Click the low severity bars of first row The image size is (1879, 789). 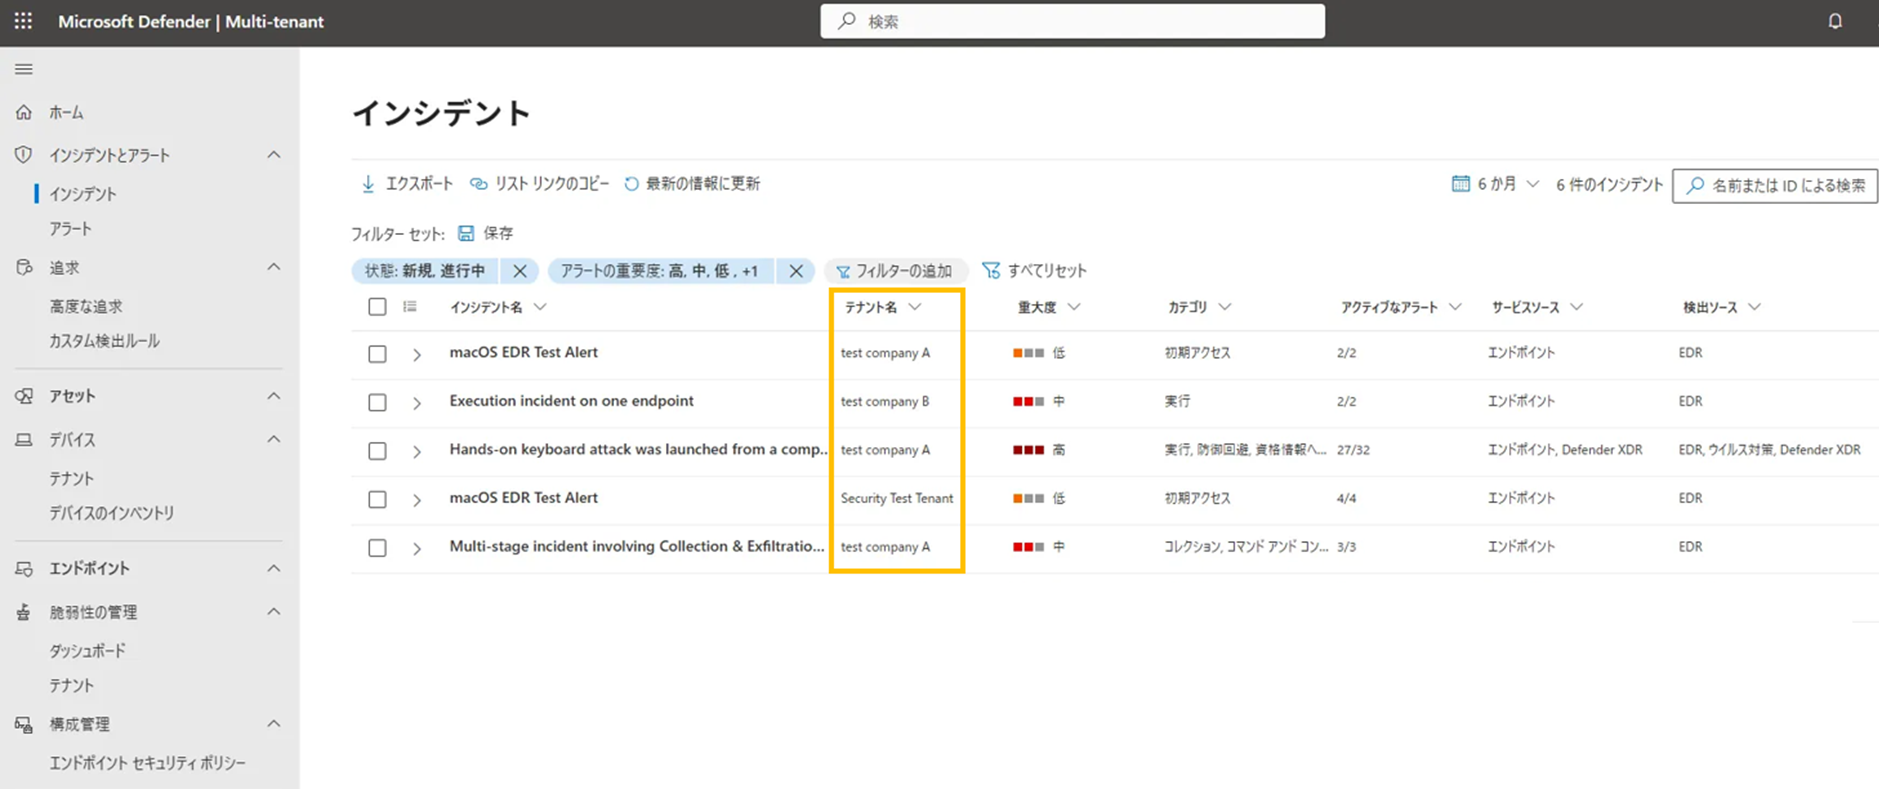(1028, 353)
